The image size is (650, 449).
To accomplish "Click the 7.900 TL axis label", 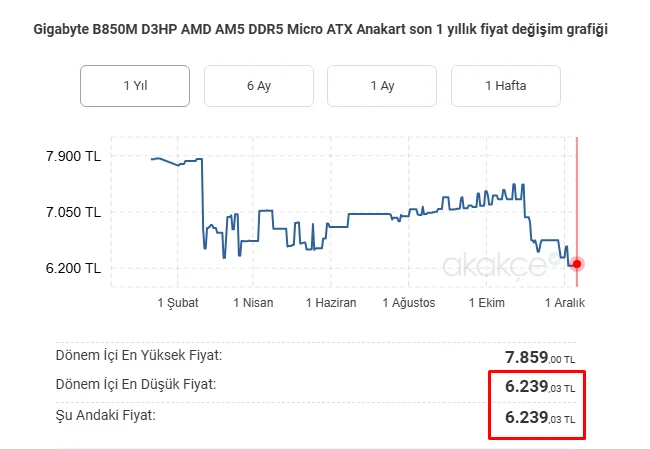I will pyautogui.click(x=74, y=156).
